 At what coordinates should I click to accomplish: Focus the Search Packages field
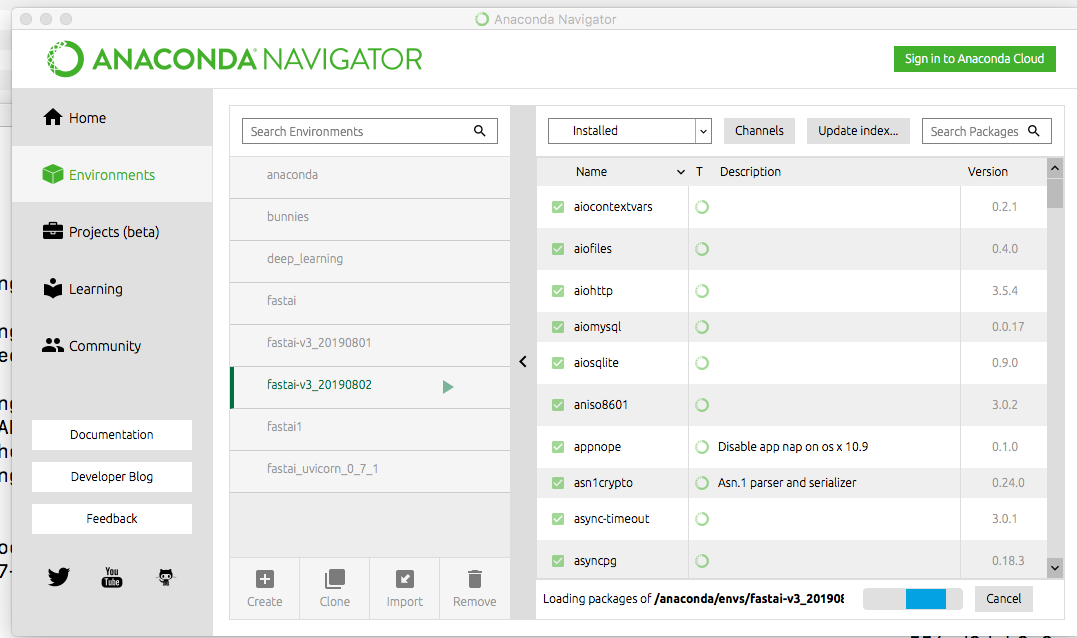(986, 130)
